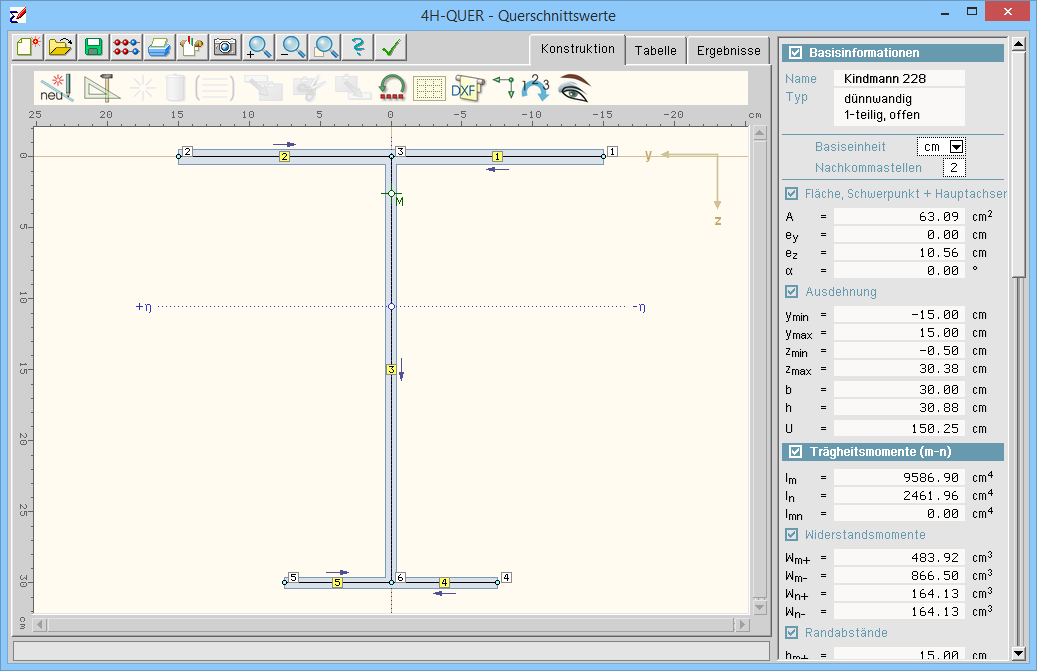
Task: Toggle the Basisinformationen checkbox
Action: pos(795,53)
